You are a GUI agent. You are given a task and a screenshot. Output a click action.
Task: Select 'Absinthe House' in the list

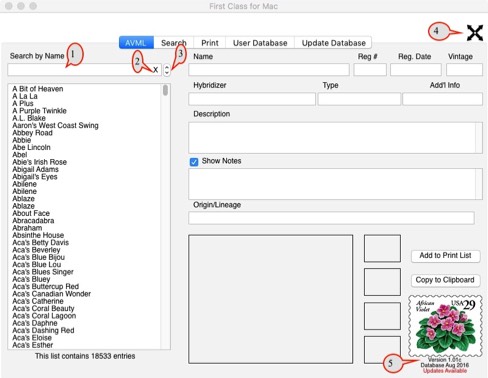(38, 235)
